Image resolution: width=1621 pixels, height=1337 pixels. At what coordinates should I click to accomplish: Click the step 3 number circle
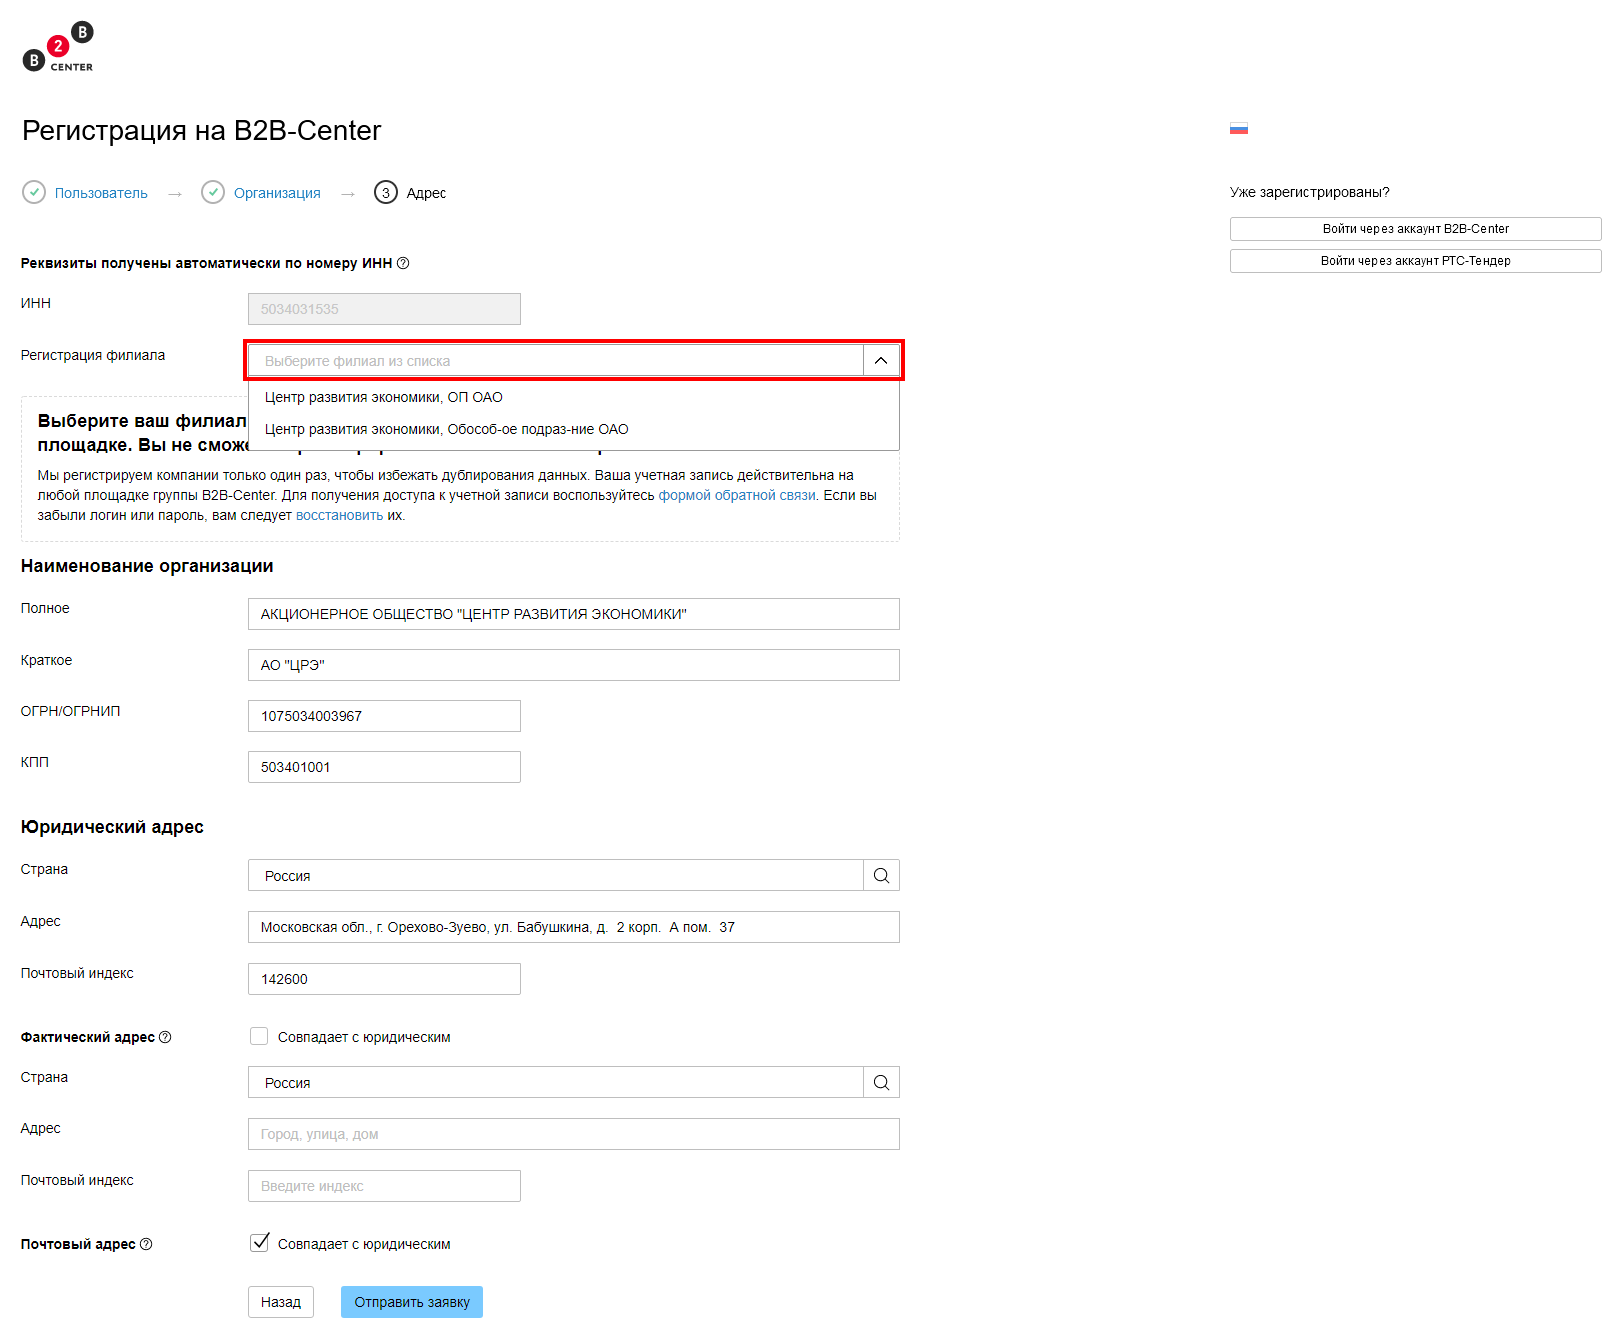(386, 192)
